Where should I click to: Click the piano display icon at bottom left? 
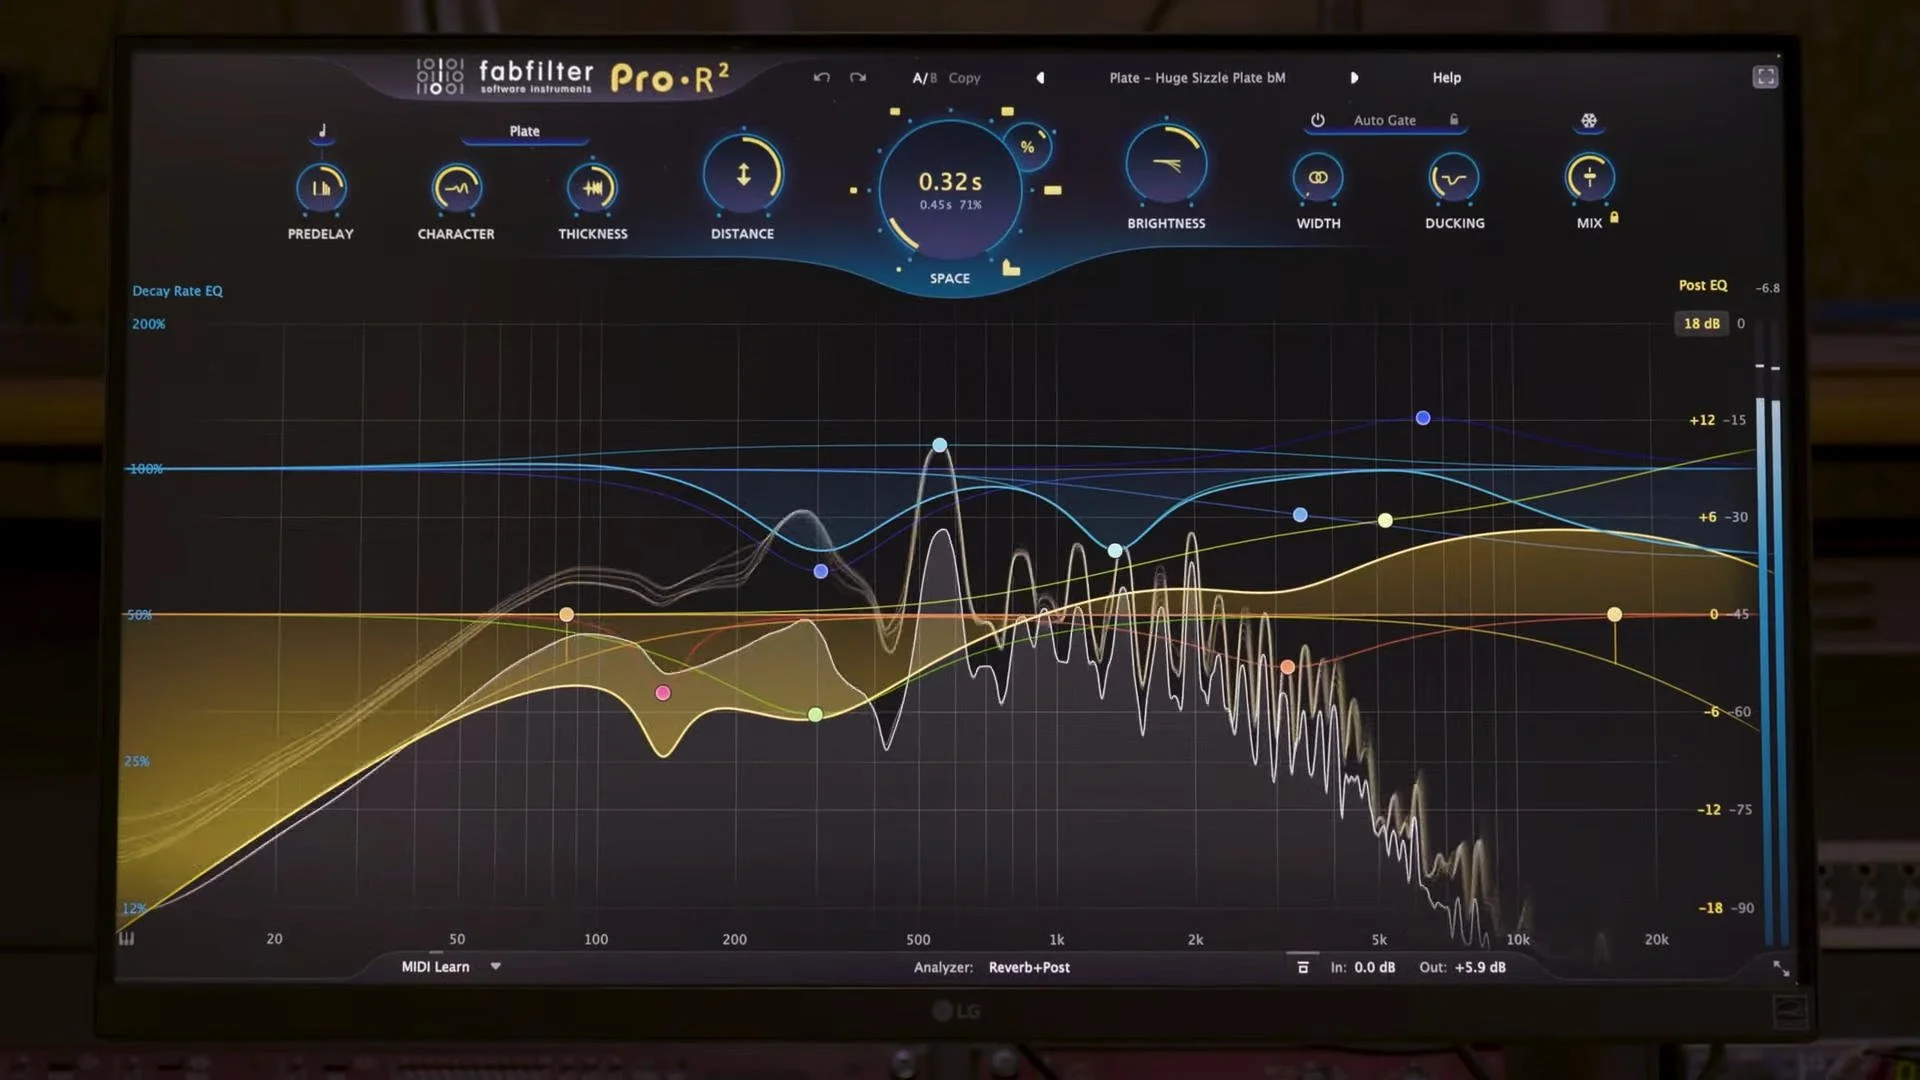pos(127,938)
